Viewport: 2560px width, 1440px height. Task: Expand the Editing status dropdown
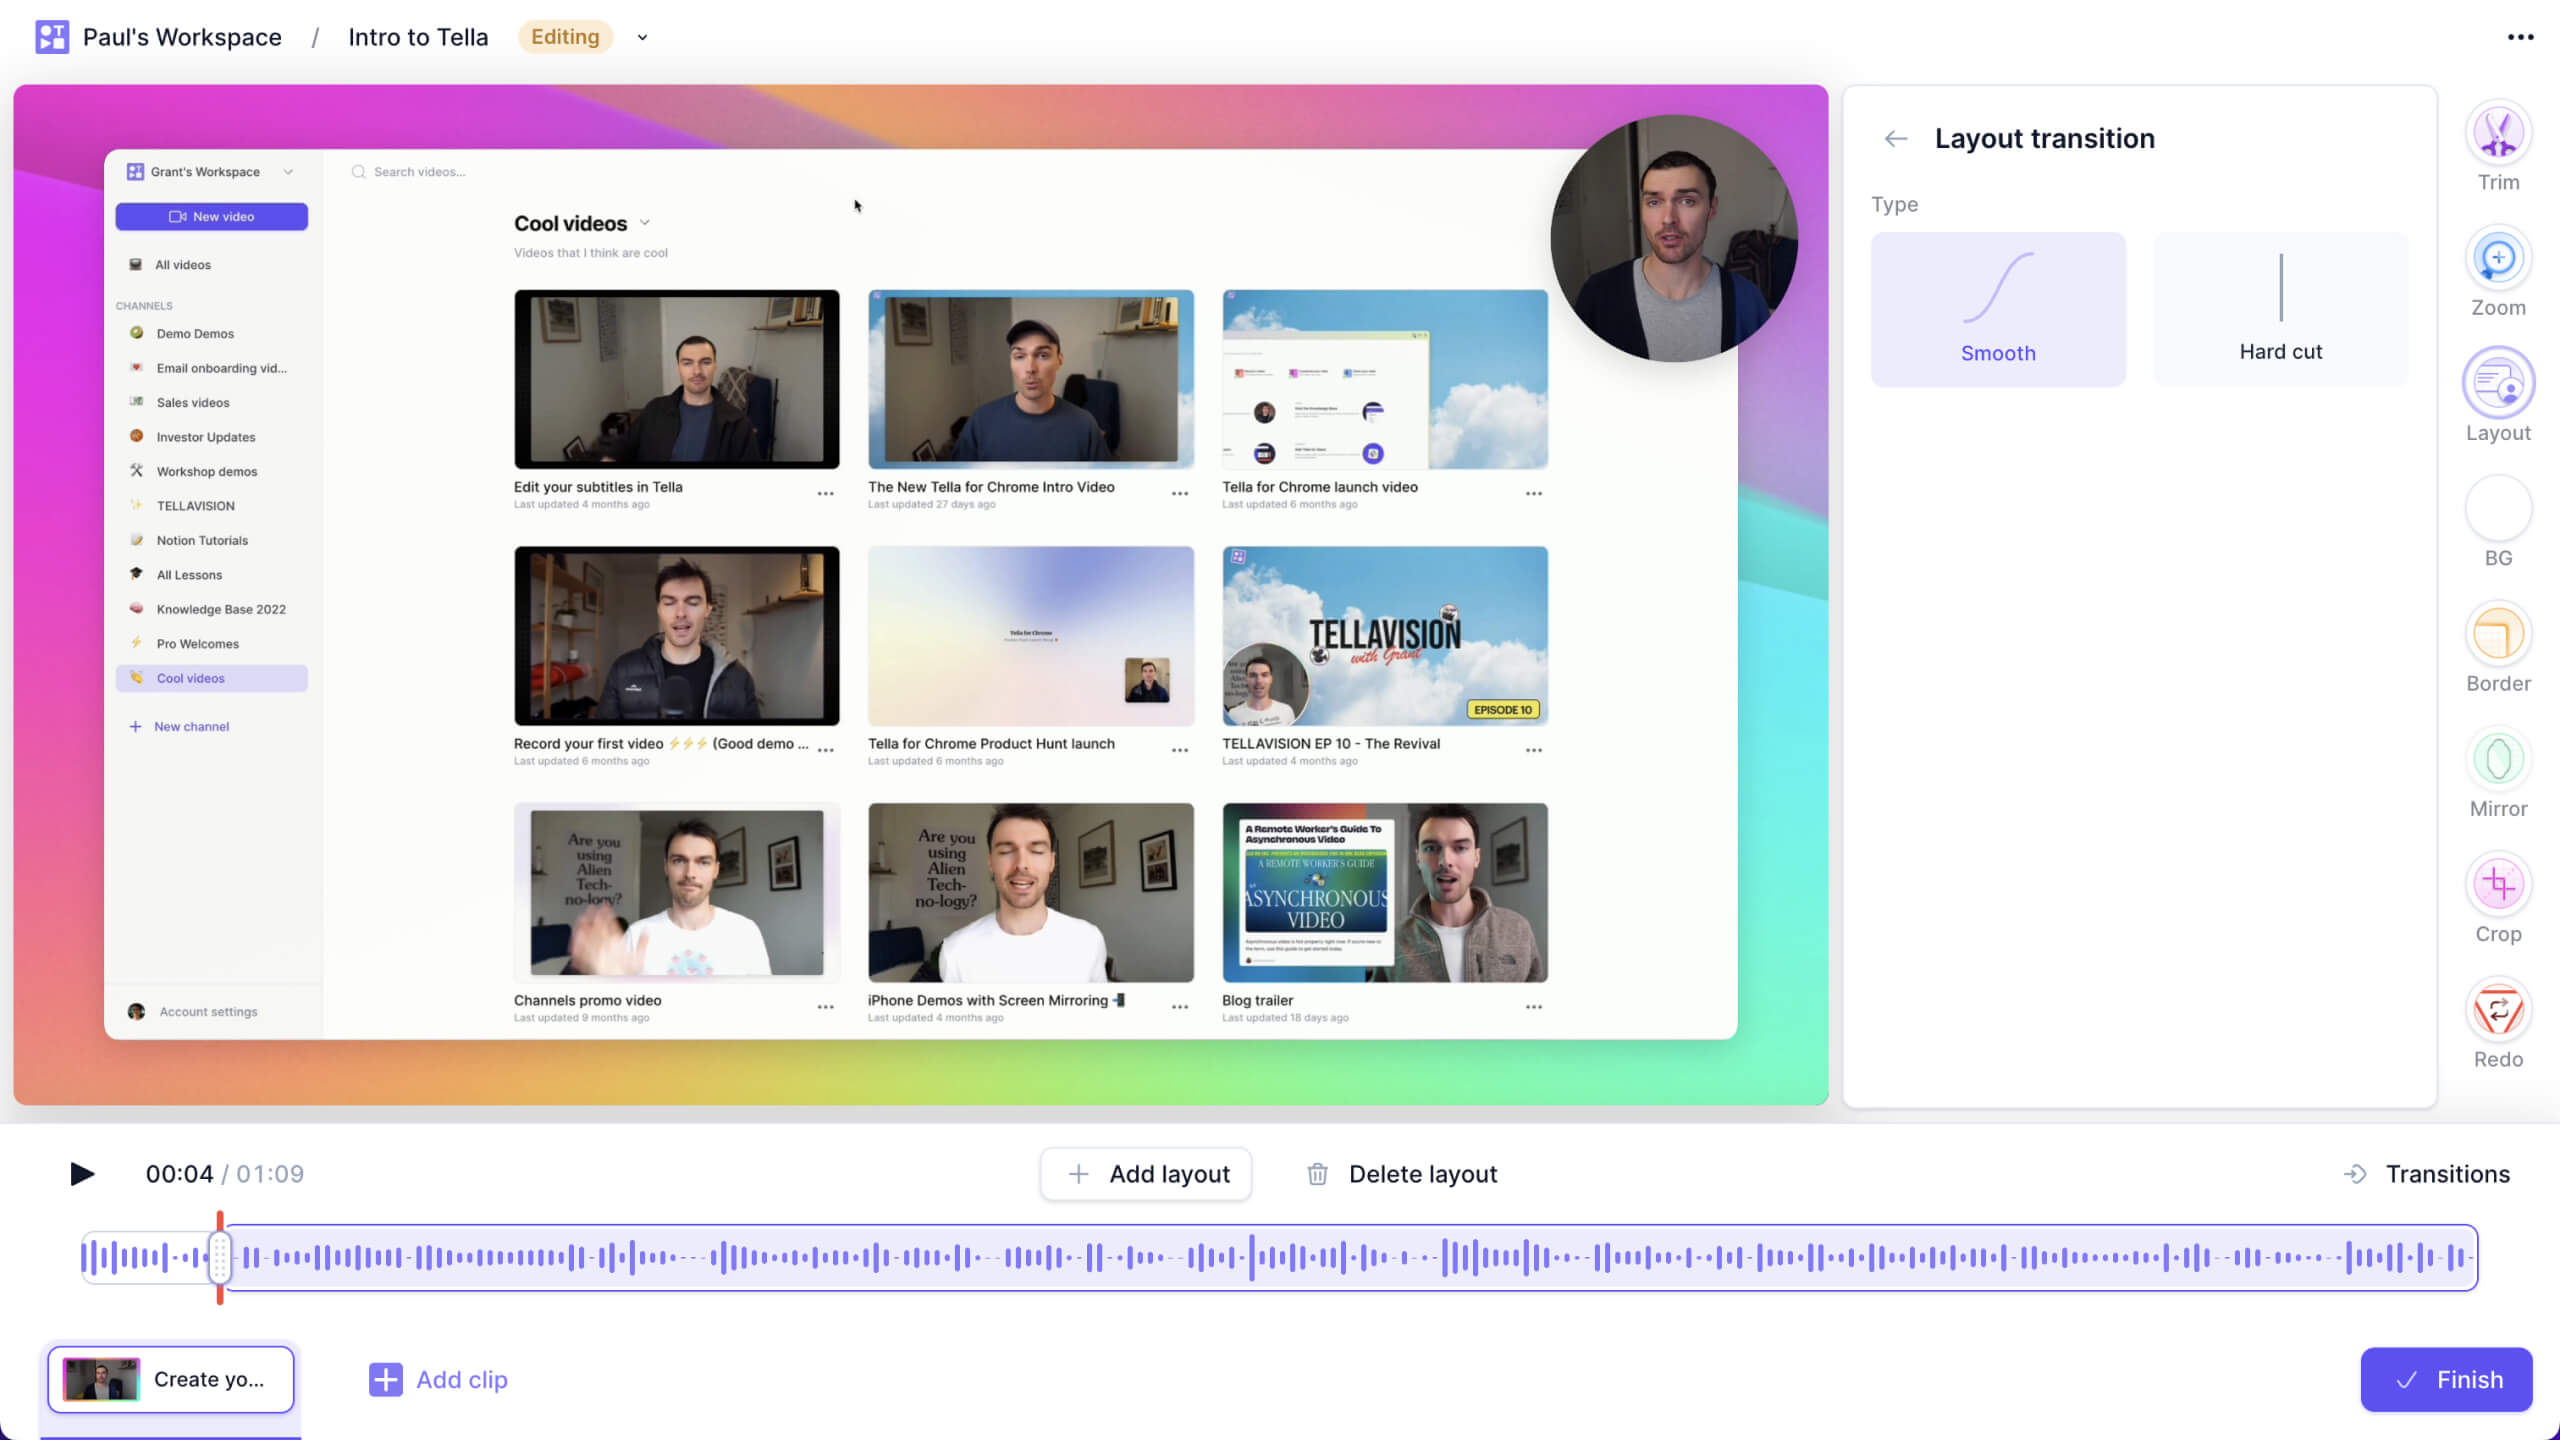[x=641, y=37]
